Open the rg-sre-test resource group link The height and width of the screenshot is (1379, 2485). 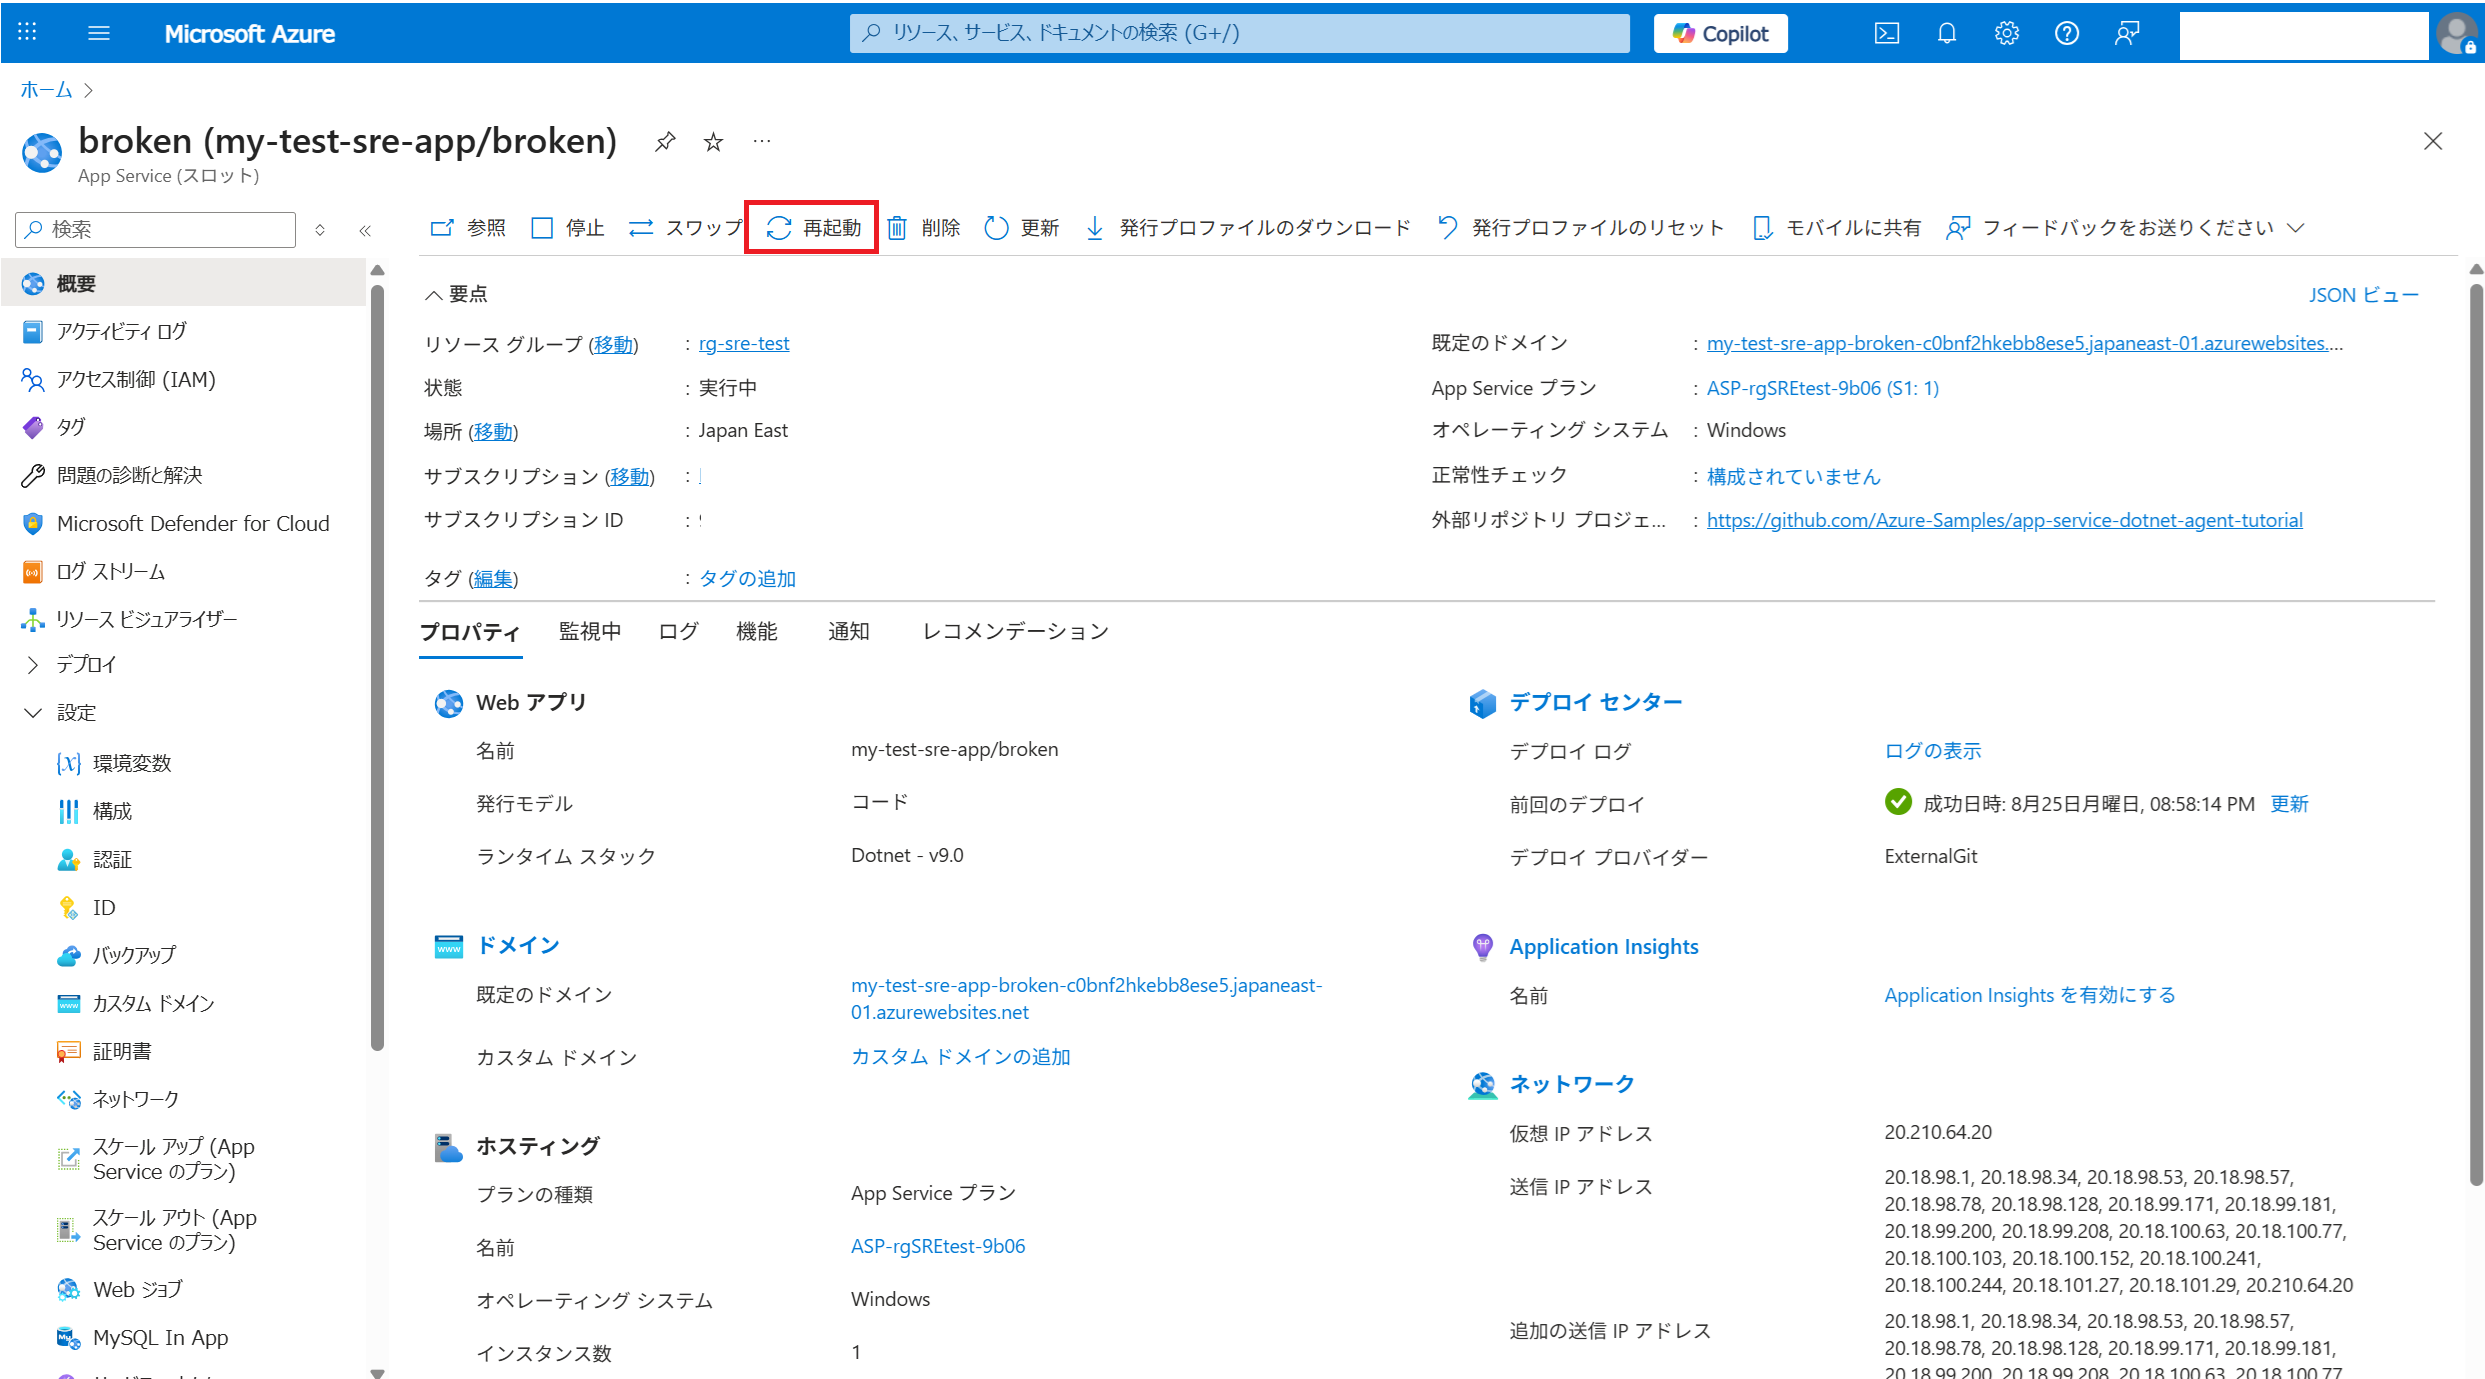[x=744, y=343]
